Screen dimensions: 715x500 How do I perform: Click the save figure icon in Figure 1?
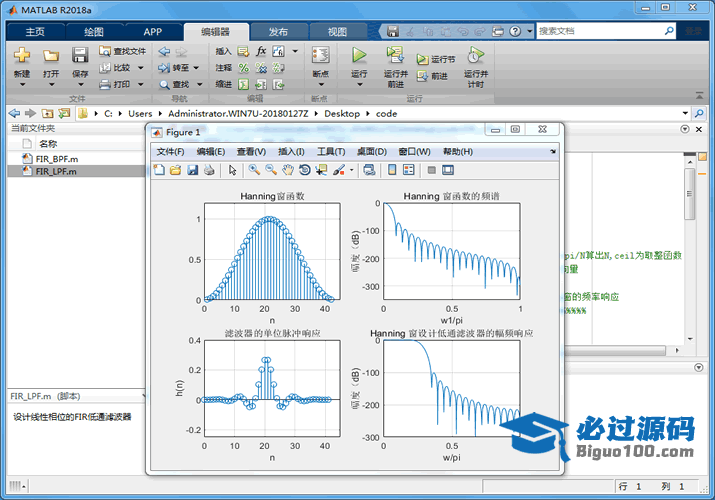tap(192, 170)
